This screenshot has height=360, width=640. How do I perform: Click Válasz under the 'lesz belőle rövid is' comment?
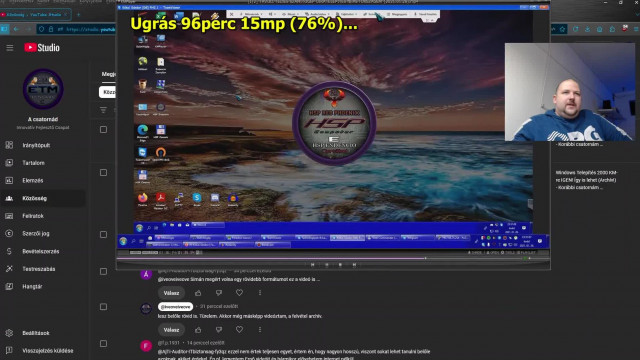click(x=171, y=330)
